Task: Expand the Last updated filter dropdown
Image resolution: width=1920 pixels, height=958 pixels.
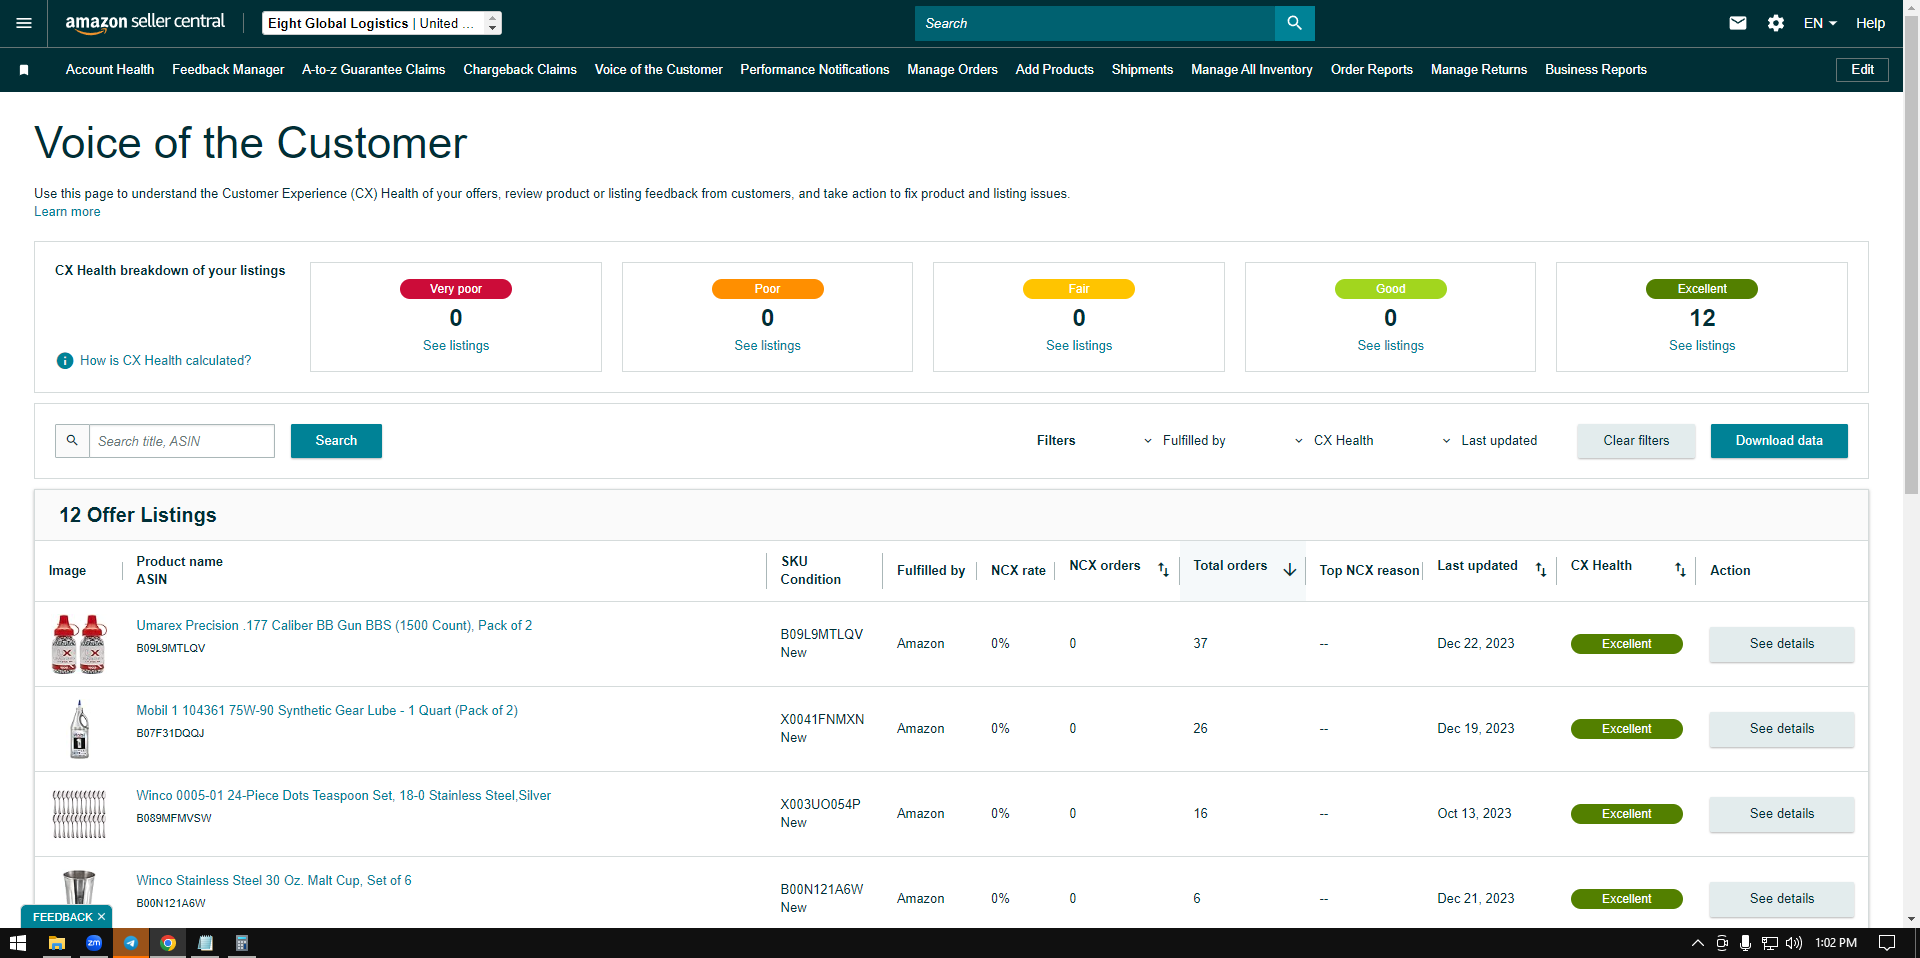Action: point(1489,441)
